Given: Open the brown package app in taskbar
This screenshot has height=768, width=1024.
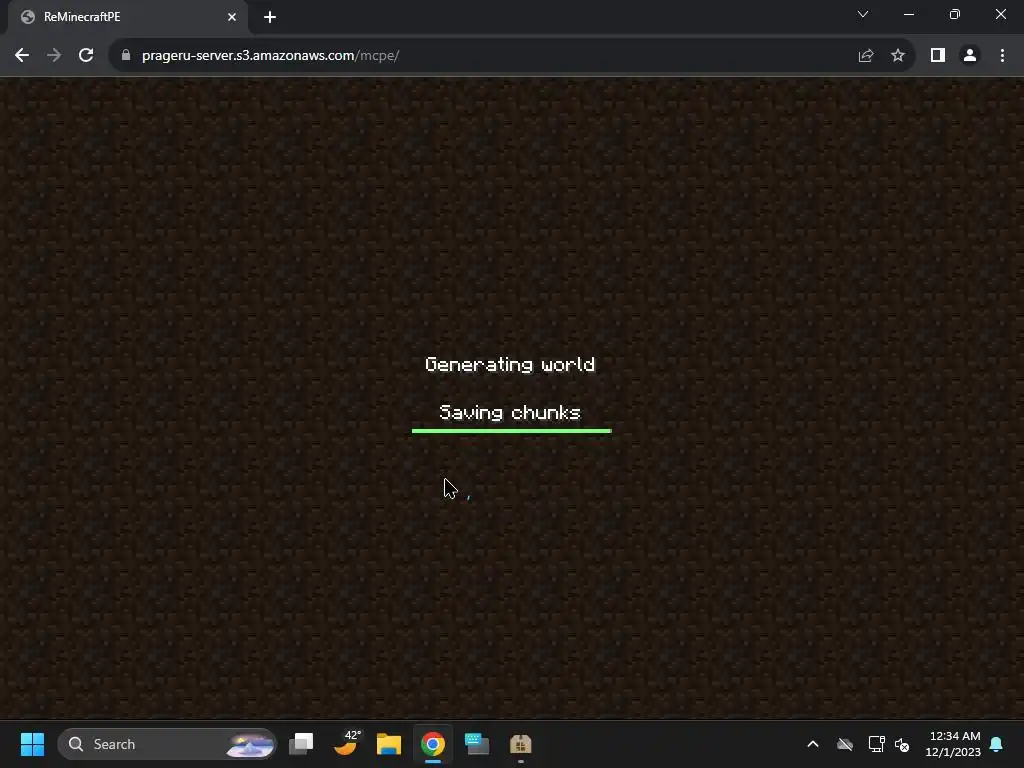Looking at the screenshot, I should pyautogui.click(x=520, y=744).
